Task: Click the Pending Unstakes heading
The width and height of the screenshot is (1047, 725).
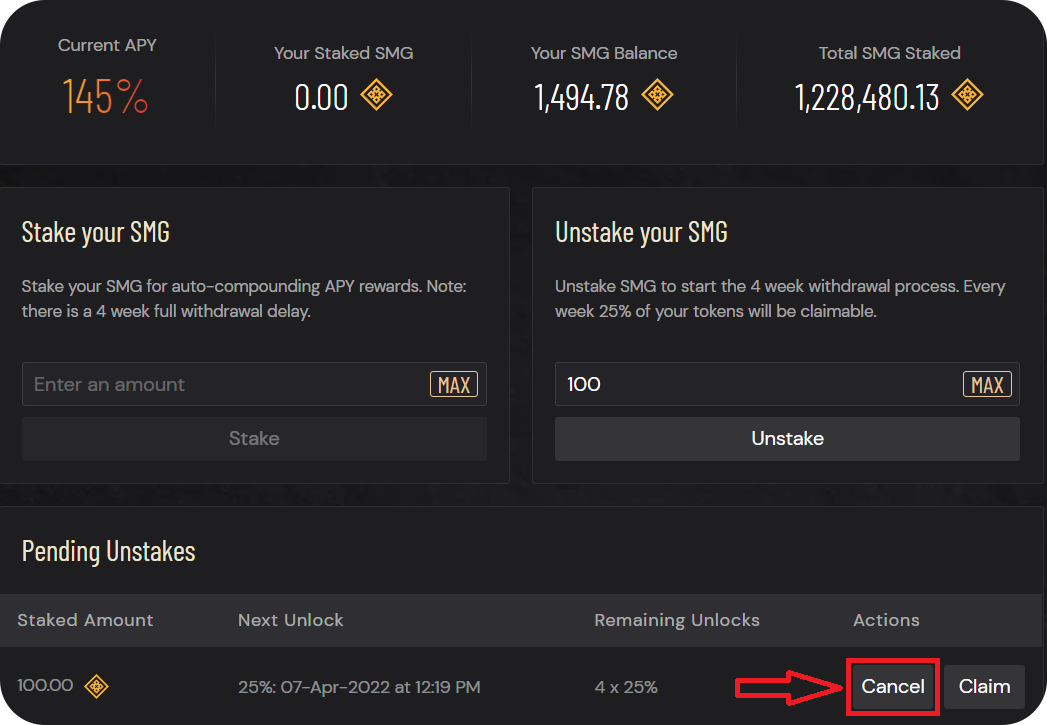Action: 109,552
